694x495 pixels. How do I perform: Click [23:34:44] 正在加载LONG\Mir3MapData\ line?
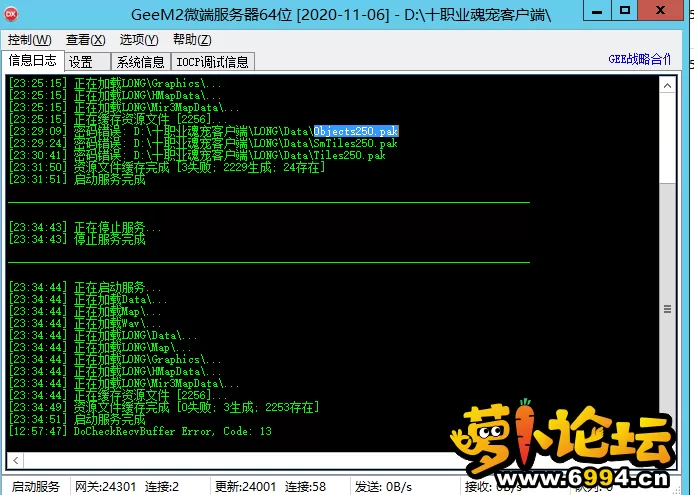tap(124, 383)
